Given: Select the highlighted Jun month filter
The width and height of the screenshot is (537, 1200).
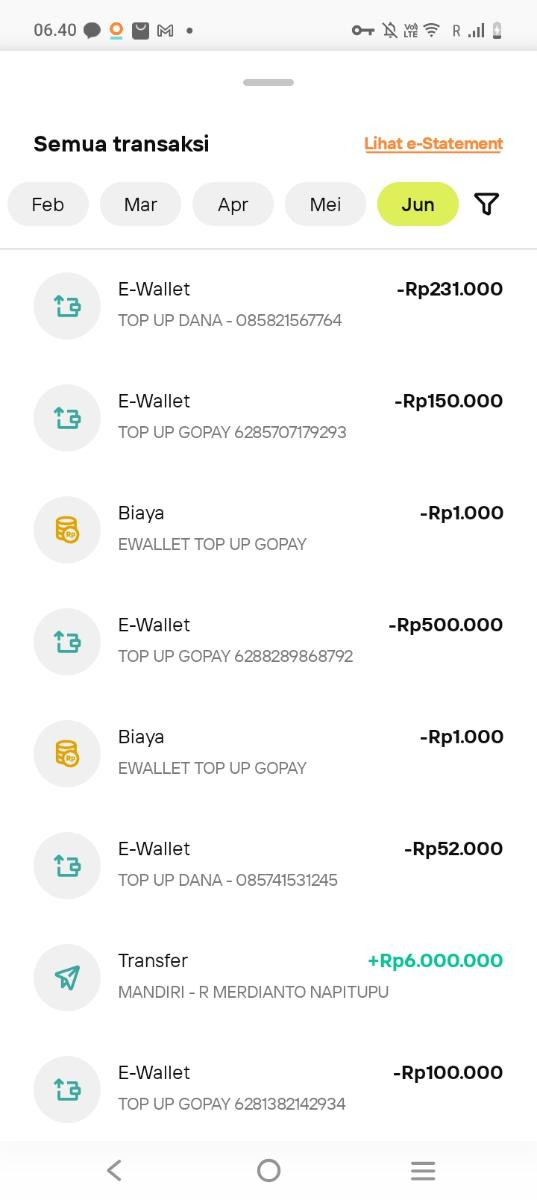Looking at the screenshot, I should [x=418, y=204].
